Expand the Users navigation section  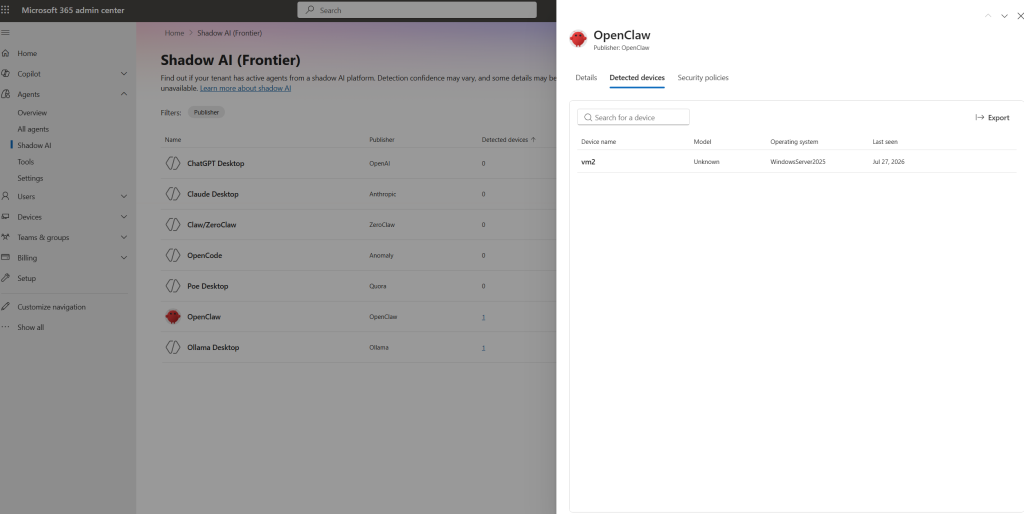point(124,196)
